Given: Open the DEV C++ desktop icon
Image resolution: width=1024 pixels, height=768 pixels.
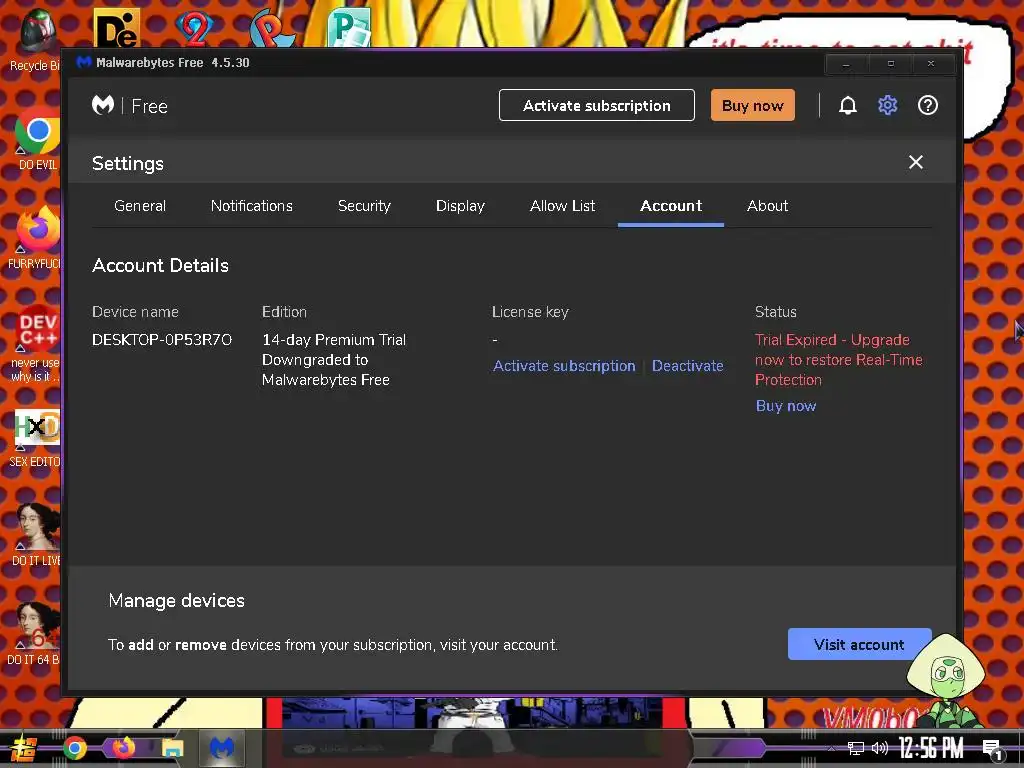Looking at the screenshot, I should (x=36, y=343).
